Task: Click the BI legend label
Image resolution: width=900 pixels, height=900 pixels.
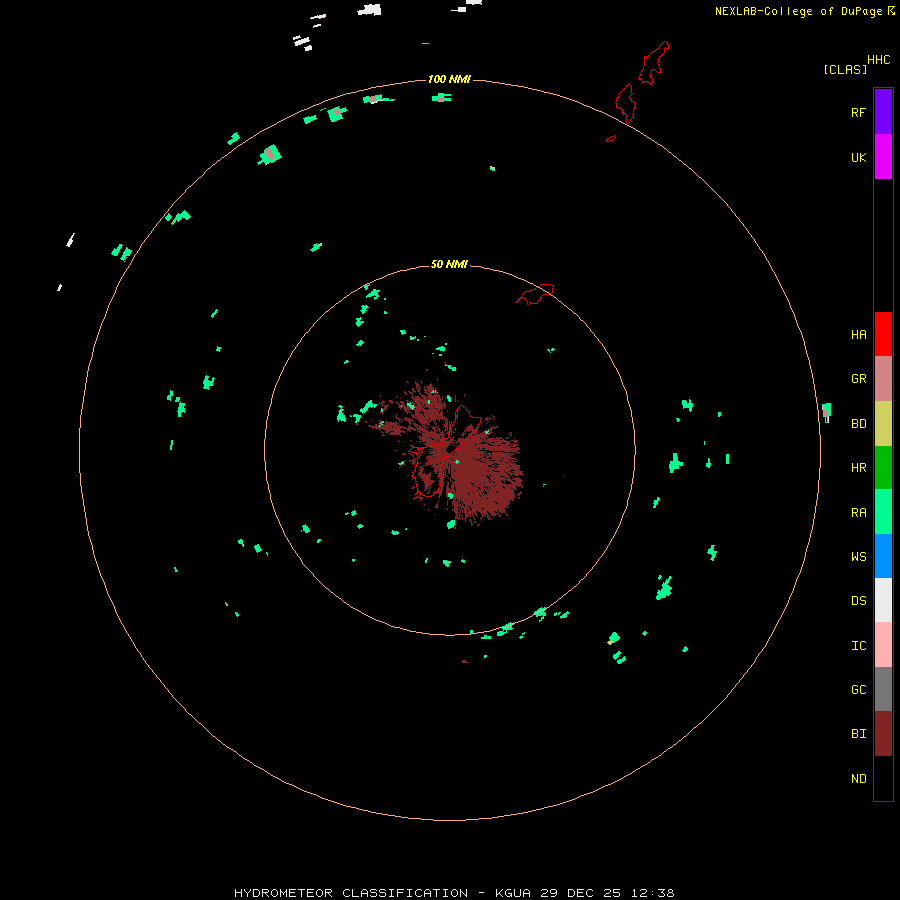Action: coord(858,734)
